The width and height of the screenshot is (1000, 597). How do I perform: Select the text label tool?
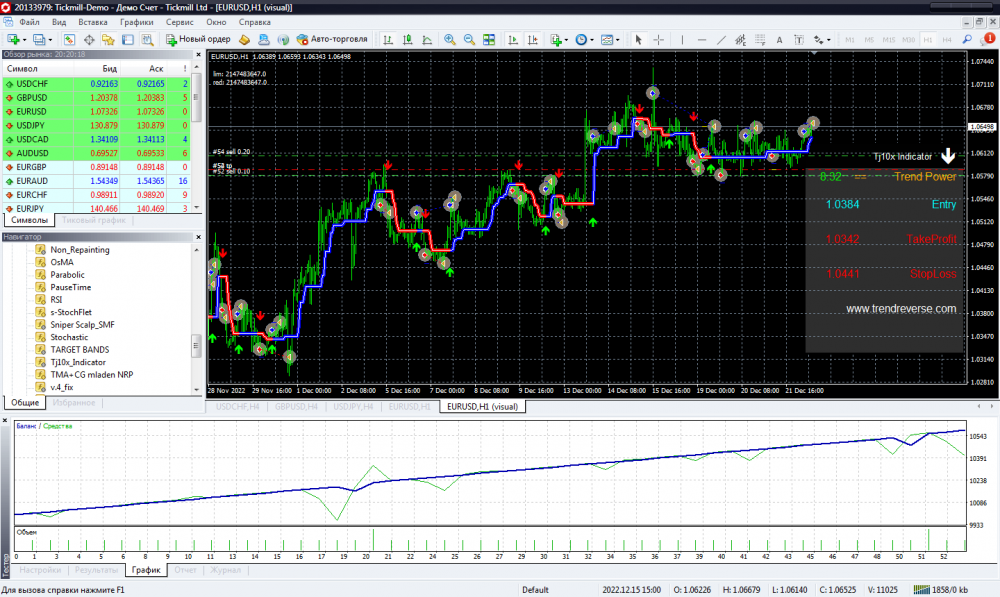coord(798,40)
